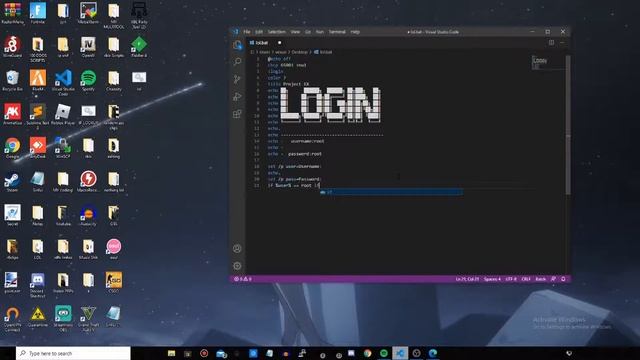Open the Search view in VS Code activity bar
This screenshot has height=360, width=640.
(237, 62)
